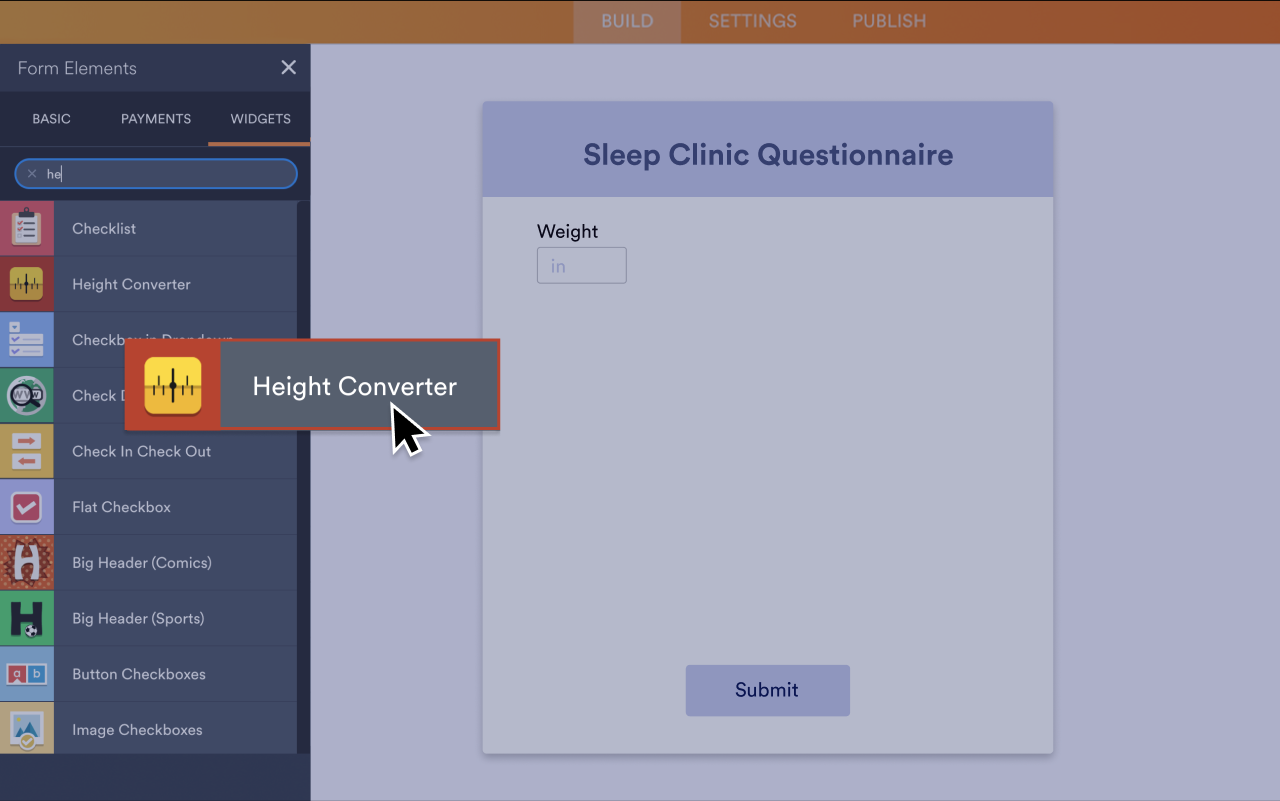
Task: Click the Submit button
Action: click(767, 690)
